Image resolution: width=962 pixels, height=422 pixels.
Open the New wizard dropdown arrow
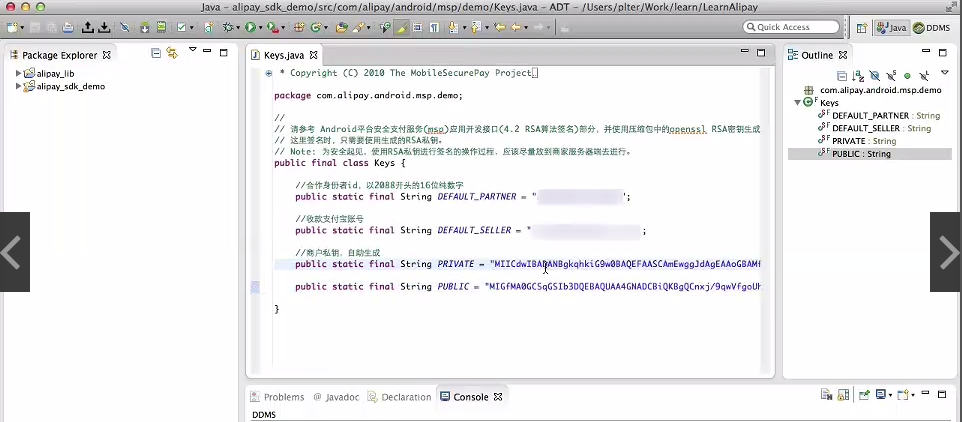(23, 28)
